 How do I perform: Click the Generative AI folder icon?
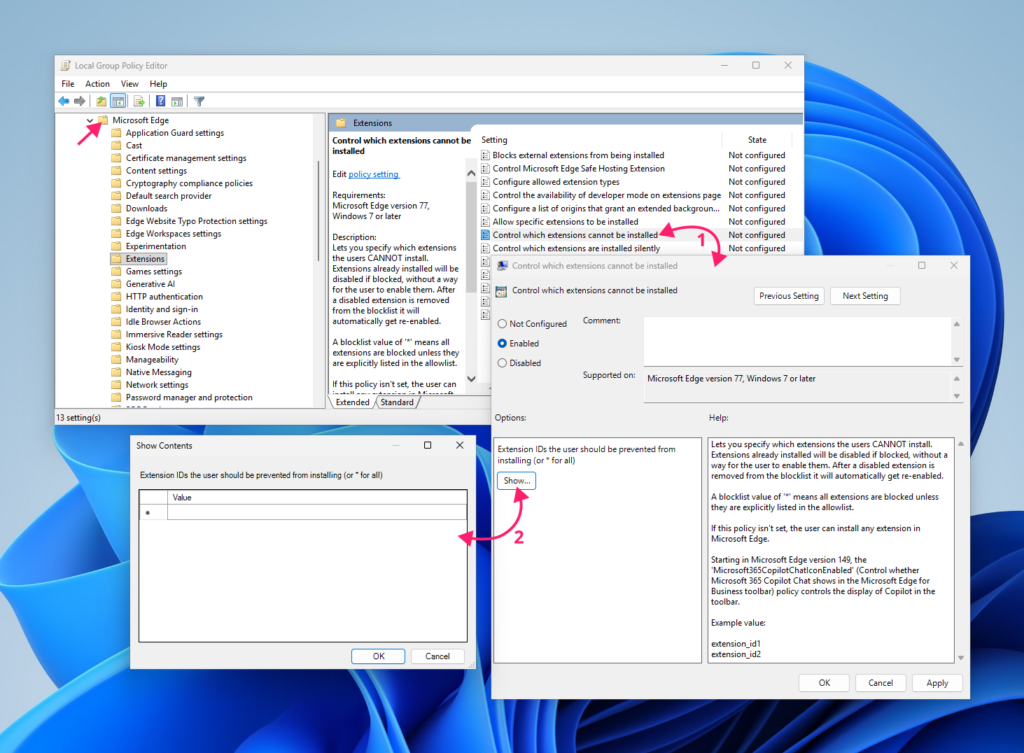pos(116,284)
